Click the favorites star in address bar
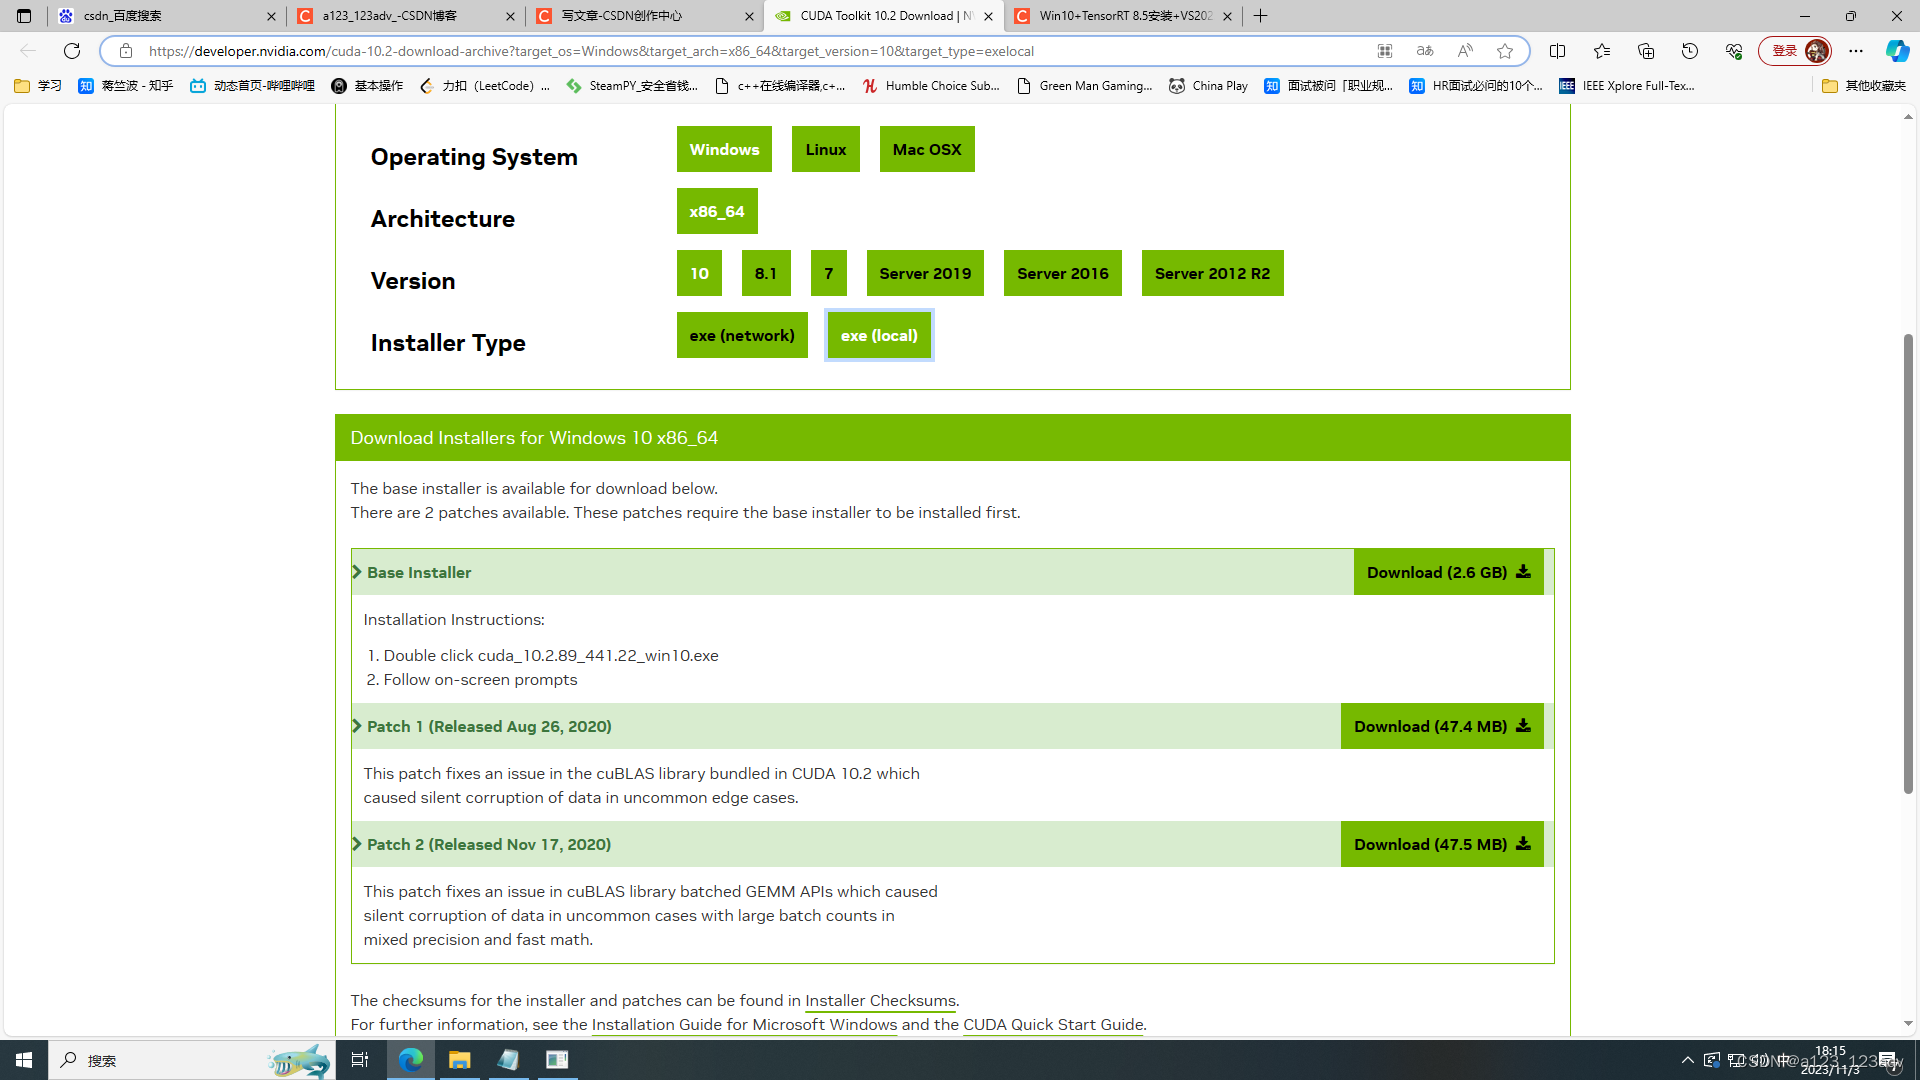Viewport: 1920px width, 1080px height. tap(1505, 51)
